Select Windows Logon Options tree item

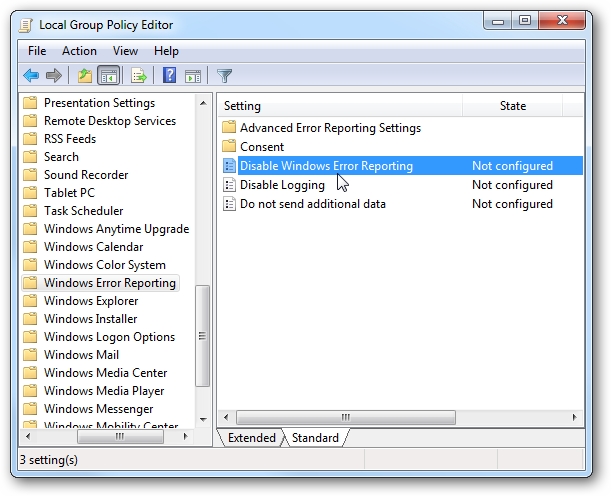[x=109, y=337]
